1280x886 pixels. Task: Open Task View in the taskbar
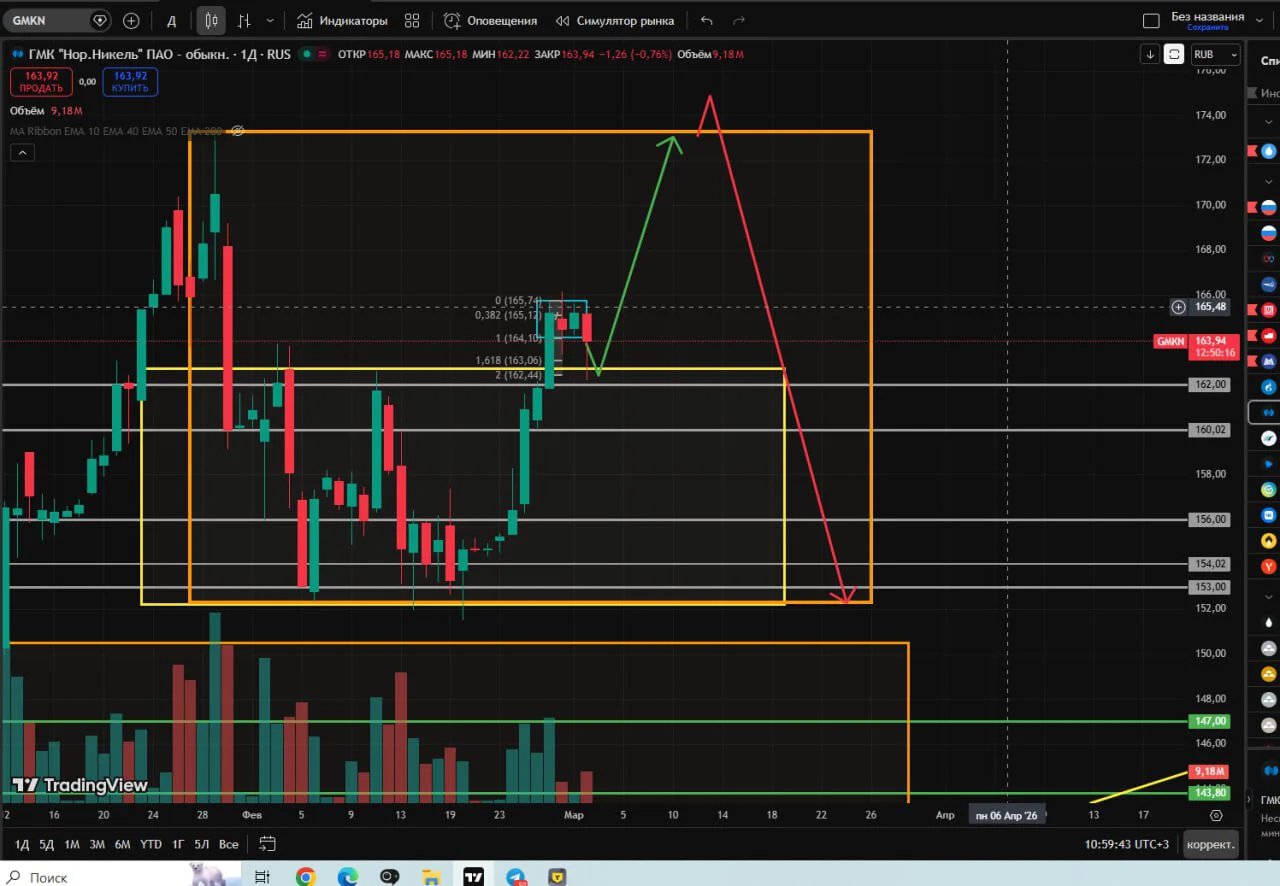tap(262, 877)
